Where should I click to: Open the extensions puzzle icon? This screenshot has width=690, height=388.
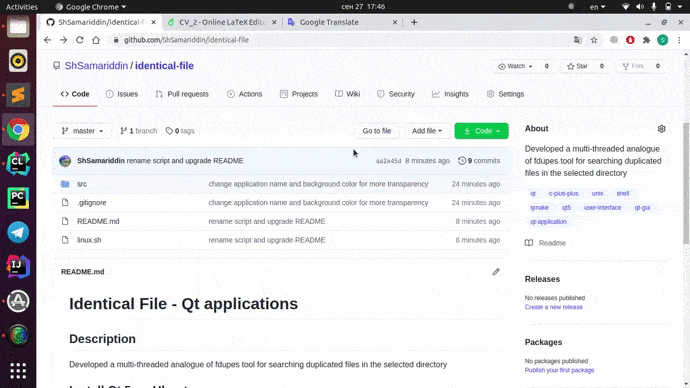tap(646, 40)
